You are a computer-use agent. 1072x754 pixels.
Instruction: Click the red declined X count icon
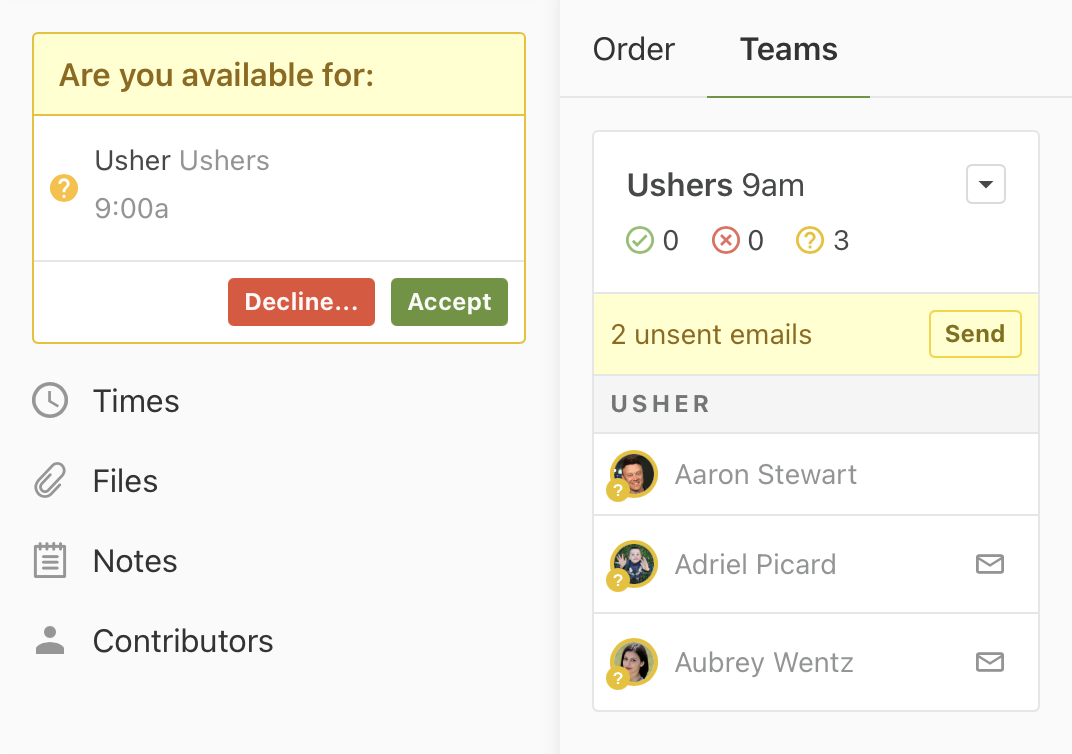pos(725,241)
